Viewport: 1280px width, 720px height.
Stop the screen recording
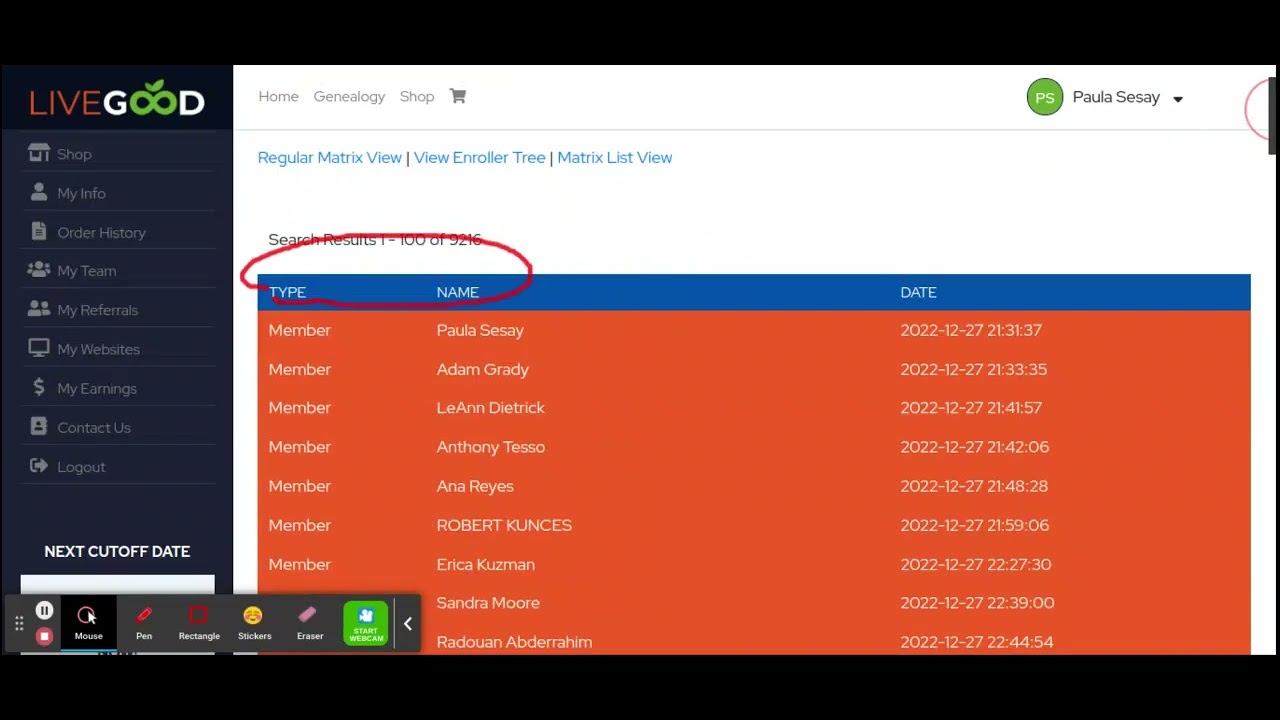44,636
